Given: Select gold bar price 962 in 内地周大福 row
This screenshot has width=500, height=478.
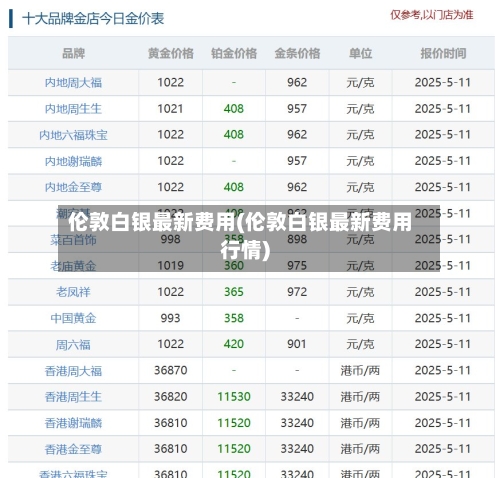Looking at the screenshot, I should click(x=297, y=82).
